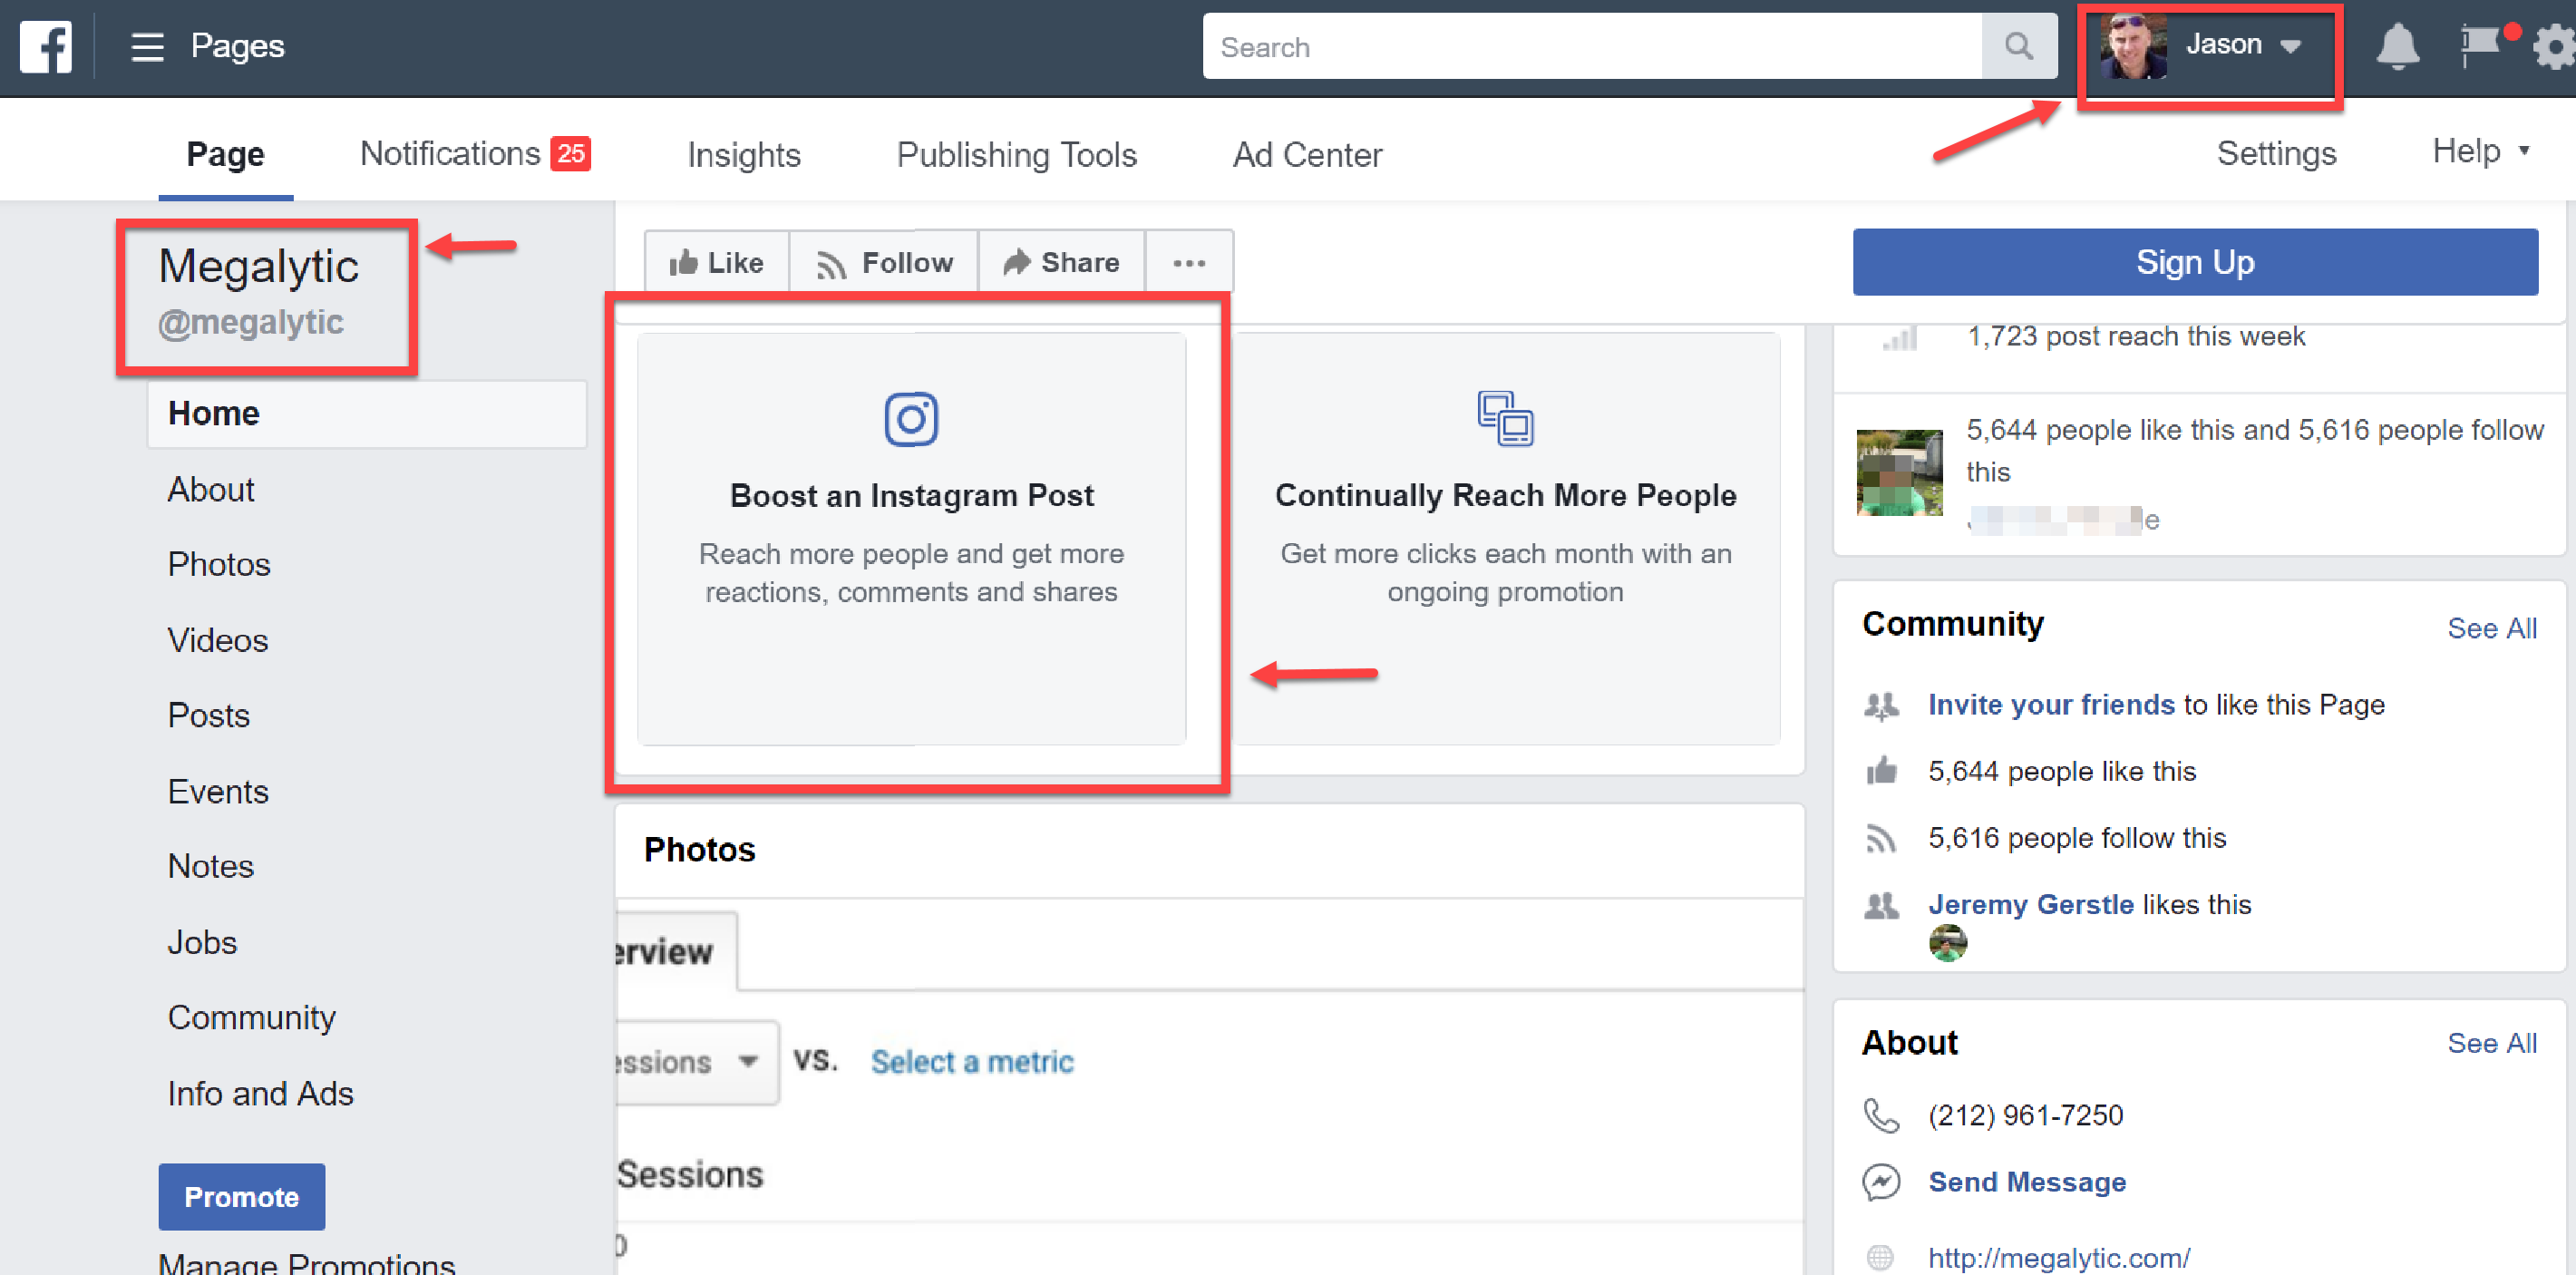The height and width of the screenshot is (1275, 2576).
Task: Open page Settings
Action: pyautogui.click(x=2276, y=153)
